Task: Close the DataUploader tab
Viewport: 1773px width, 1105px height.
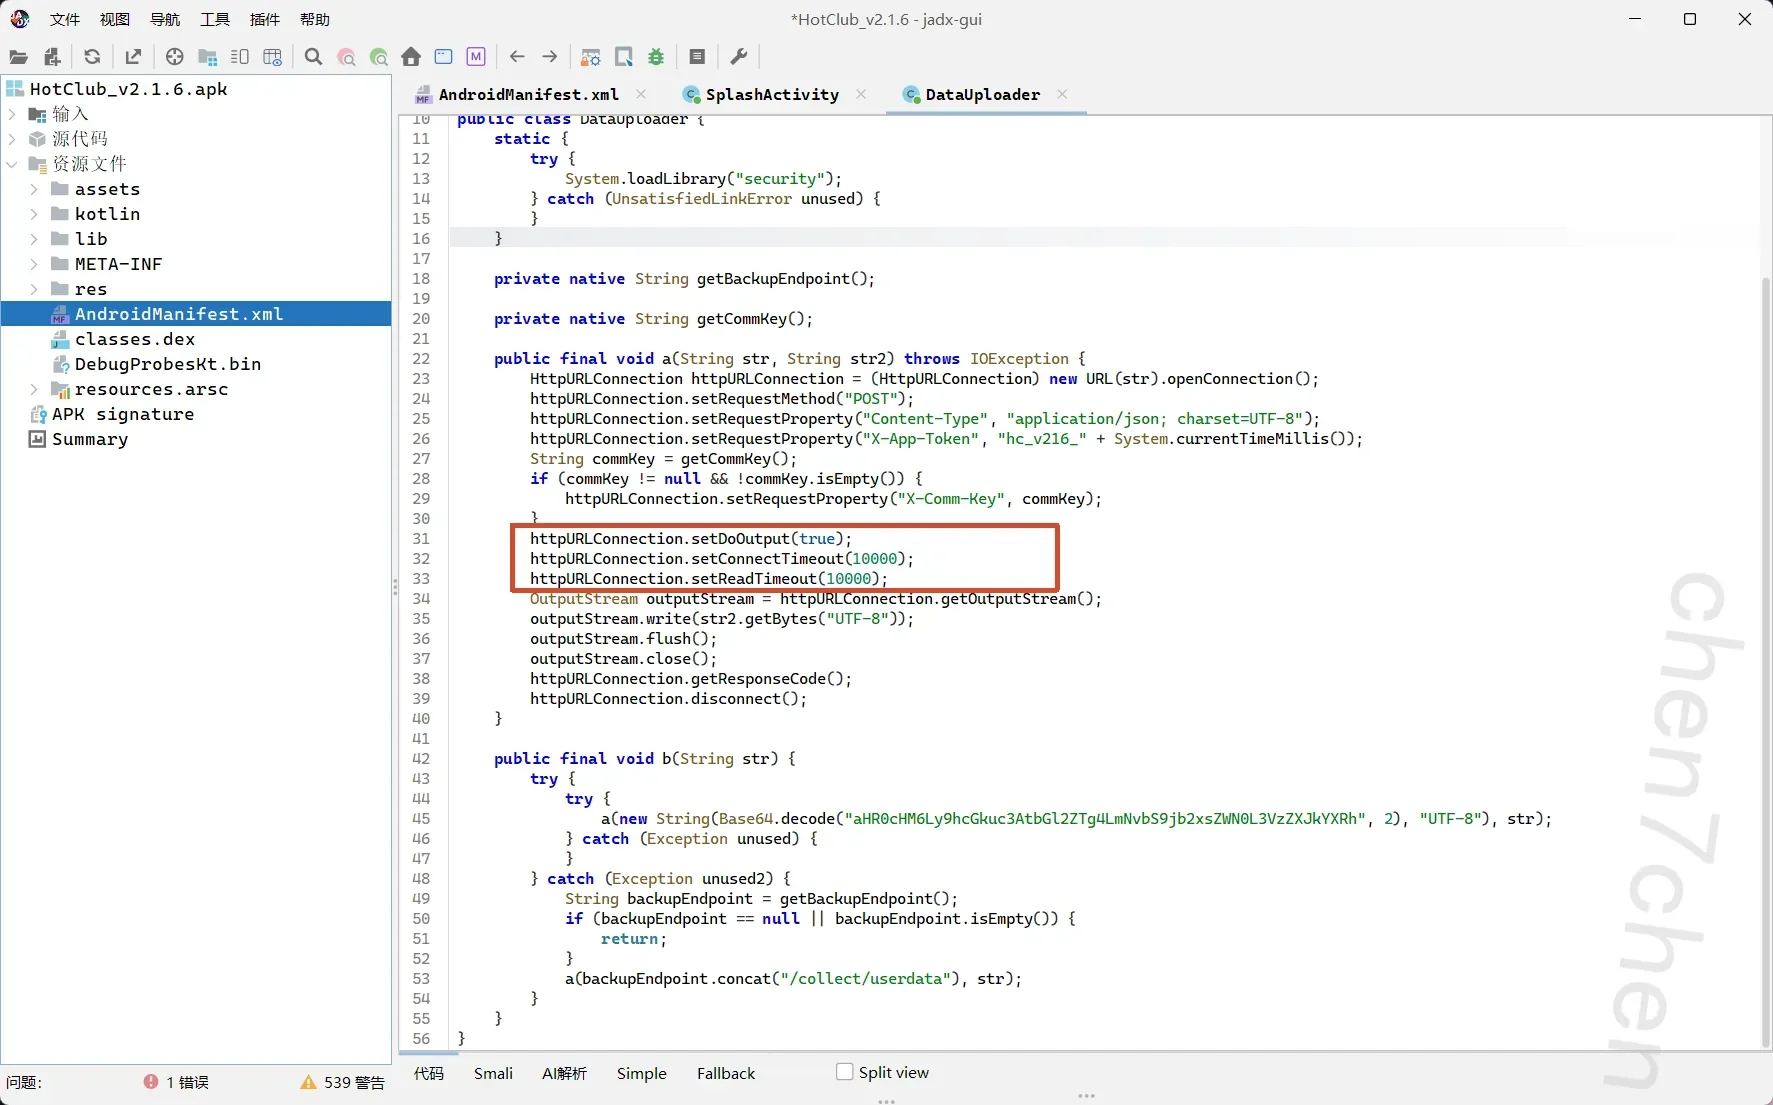Action: click(1062, 94)
